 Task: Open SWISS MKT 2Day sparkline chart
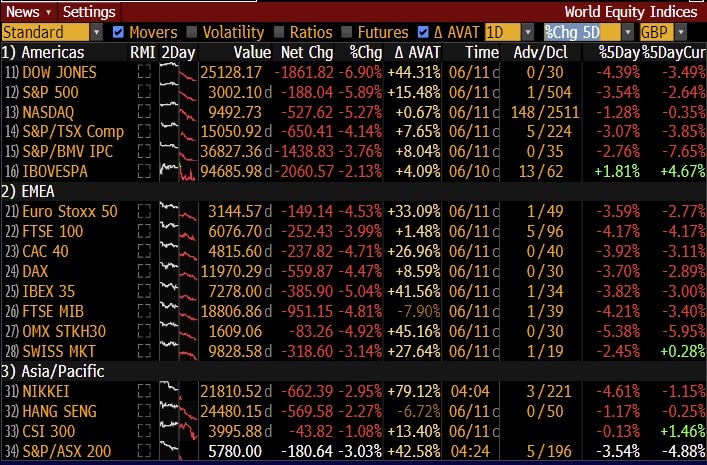[179, 351]
